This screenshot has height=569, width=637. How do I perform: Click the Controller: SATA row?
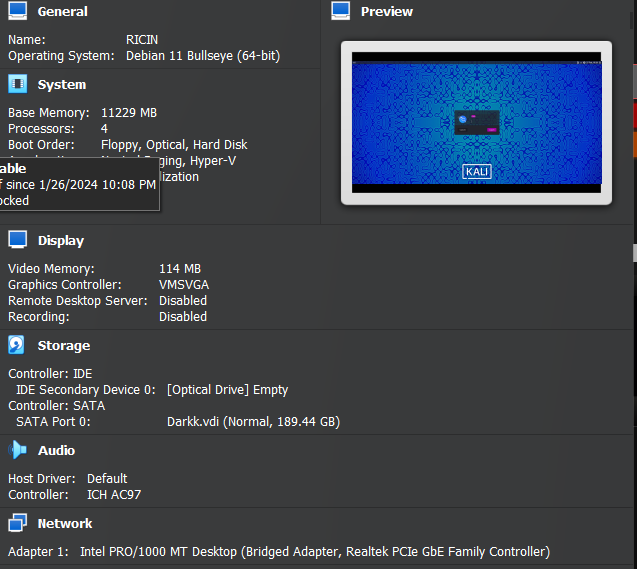click(x=57, y=406)
